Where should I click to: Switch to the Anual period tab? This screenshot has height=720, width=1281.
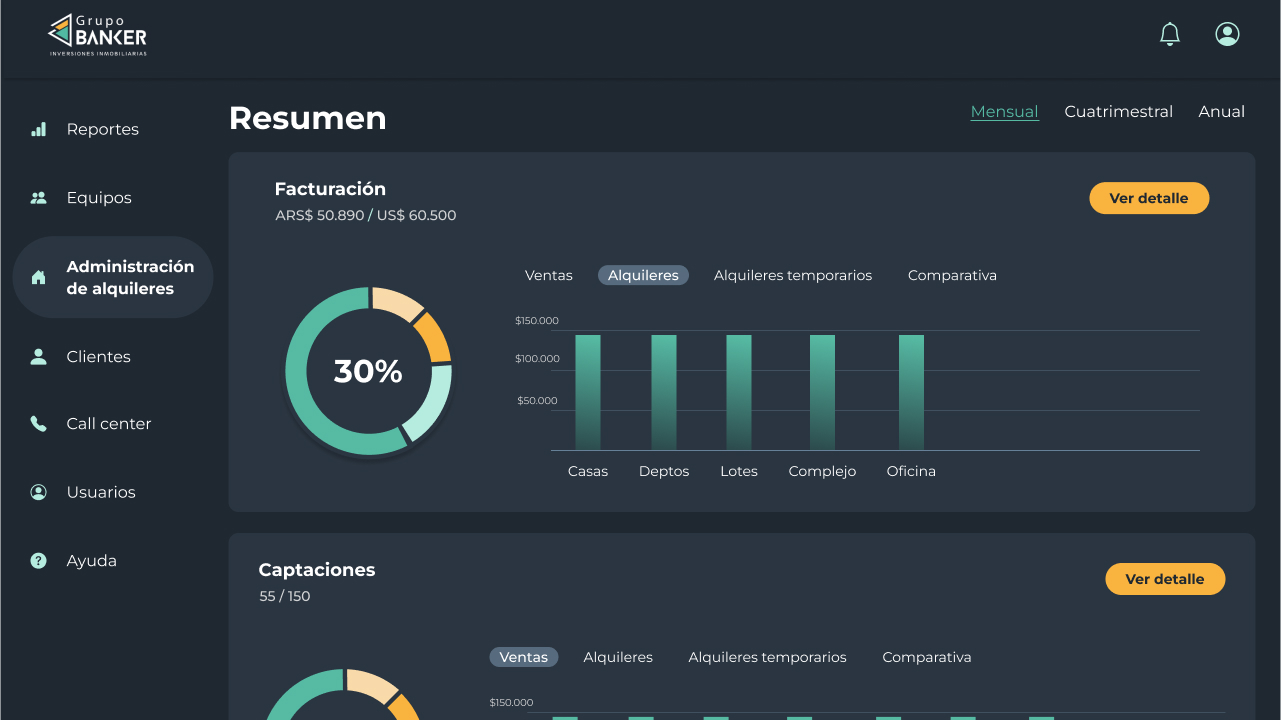(x=1221, y=112)
